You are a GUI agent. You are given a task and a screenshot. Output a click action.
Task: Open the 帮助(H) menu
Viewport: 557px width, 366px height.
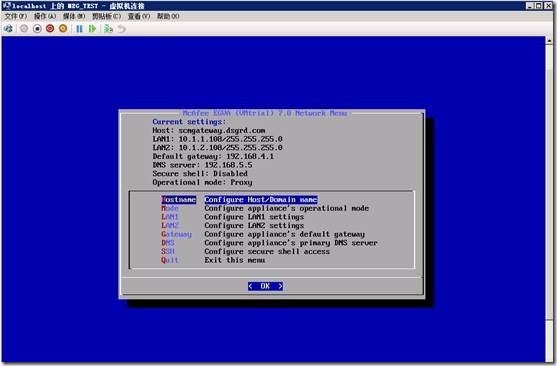168,16
